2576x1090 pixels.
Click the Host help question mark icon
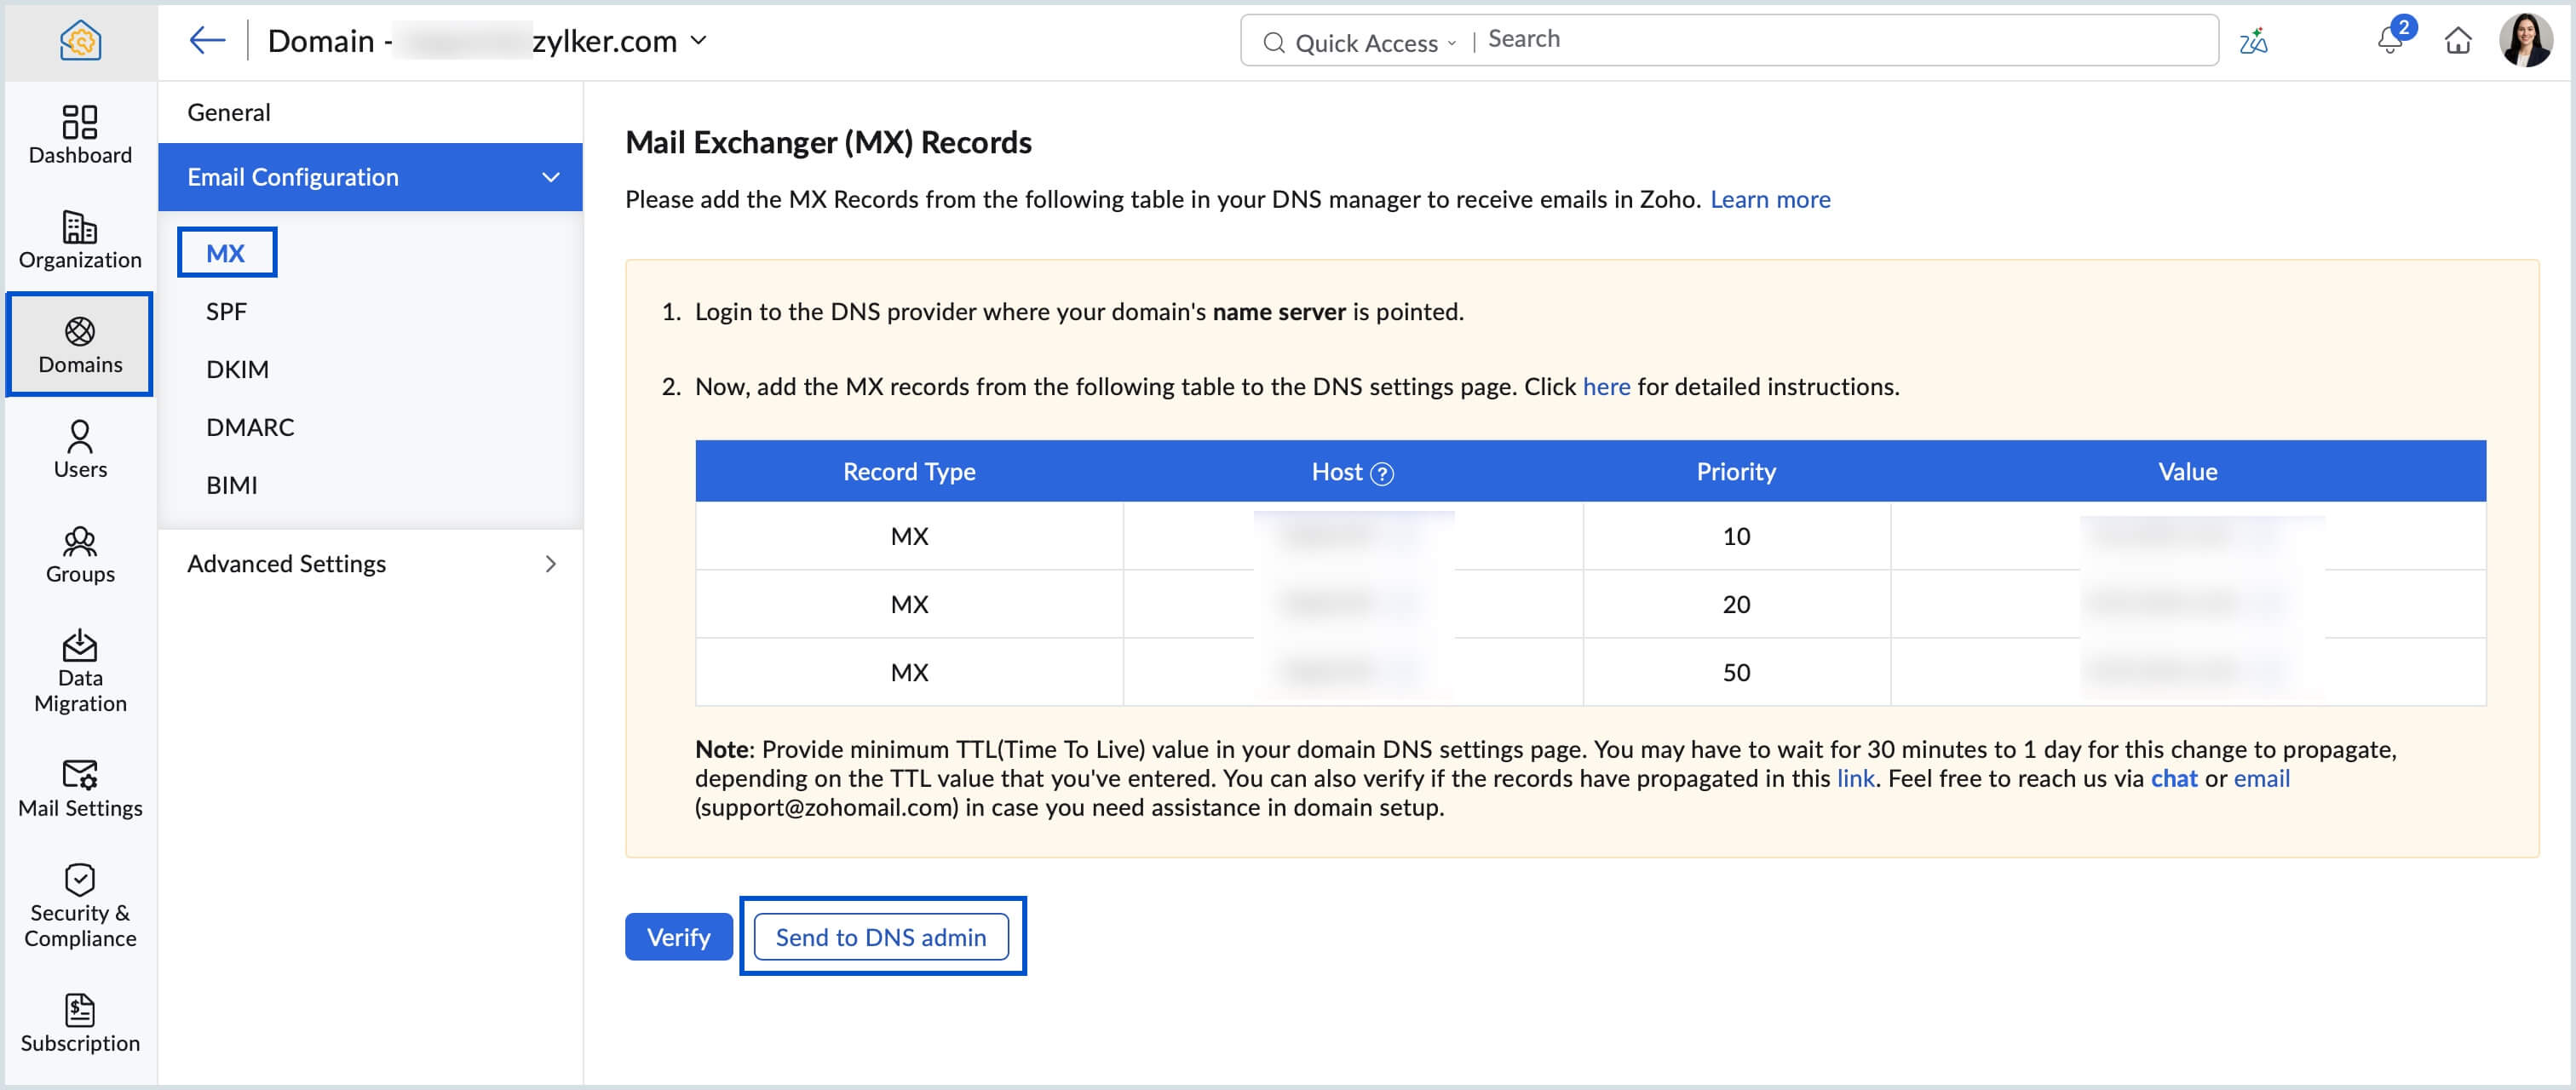click(1382, 473)
